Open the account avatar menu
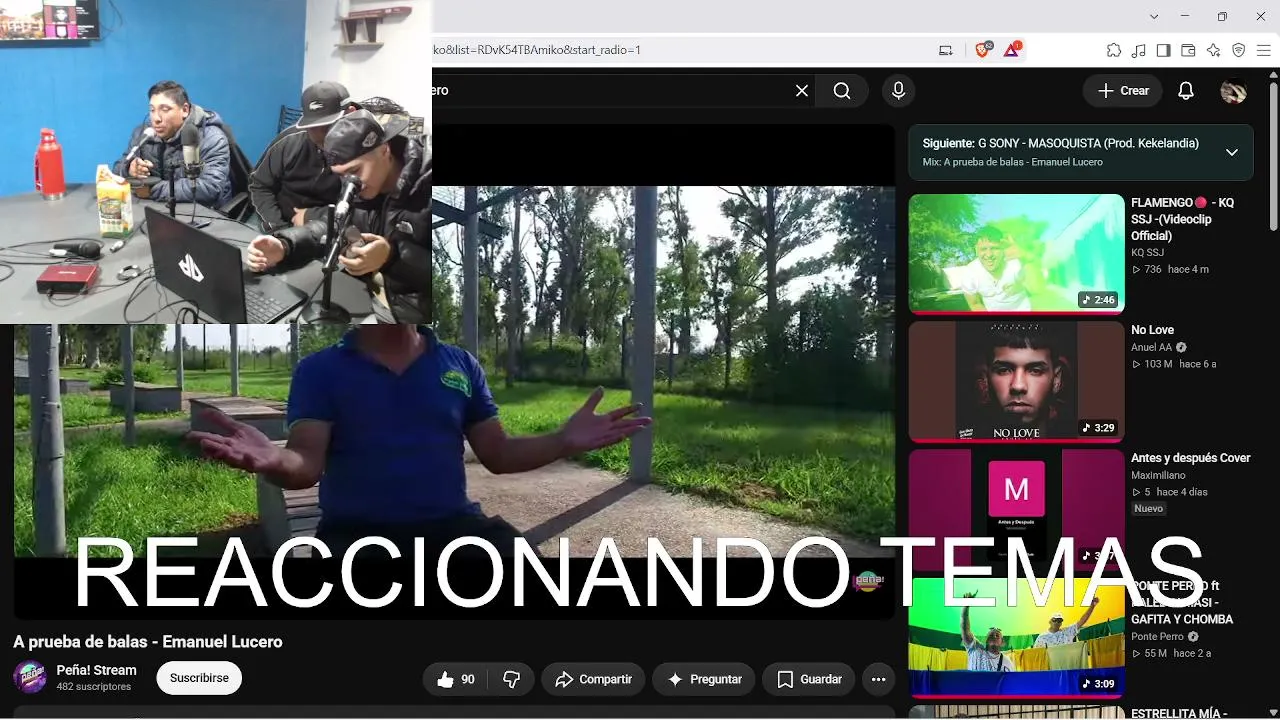The height and width of the screenshot is (720, 1280). tap(1234, 91)
